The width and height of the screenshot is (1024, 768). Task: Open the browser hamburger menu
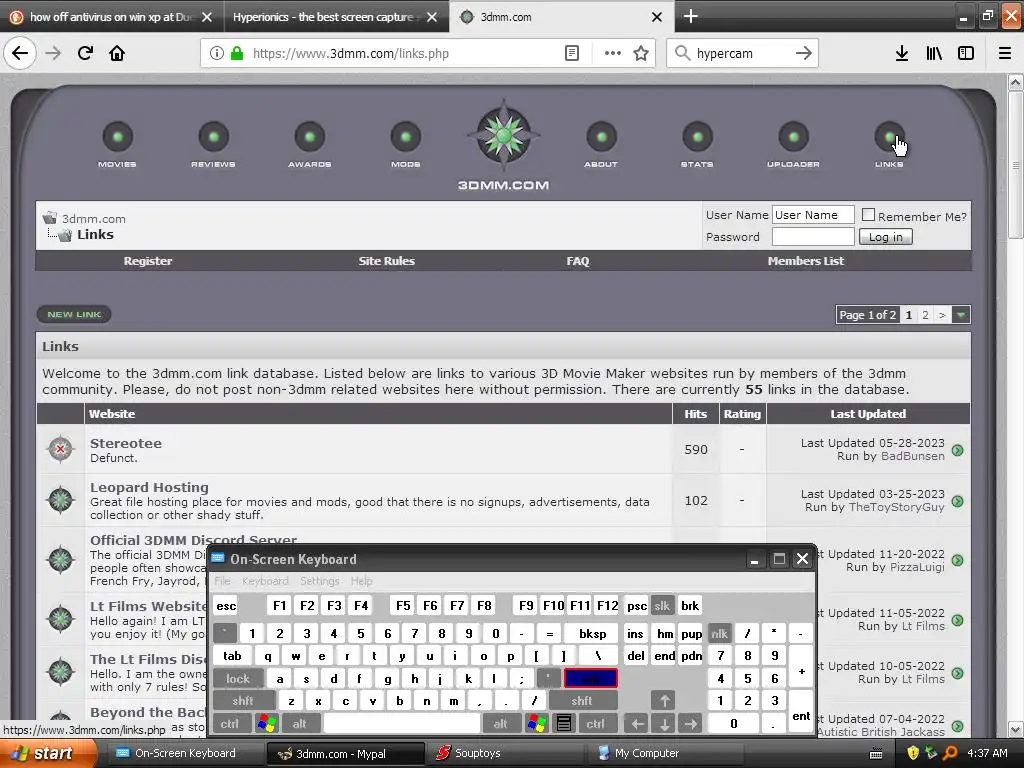click(1004, 54)
